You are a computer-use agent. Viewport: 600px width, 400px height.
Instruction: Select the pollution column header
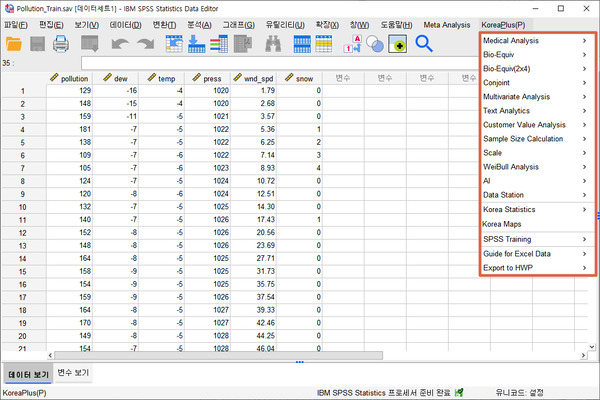tap(70, 78)
